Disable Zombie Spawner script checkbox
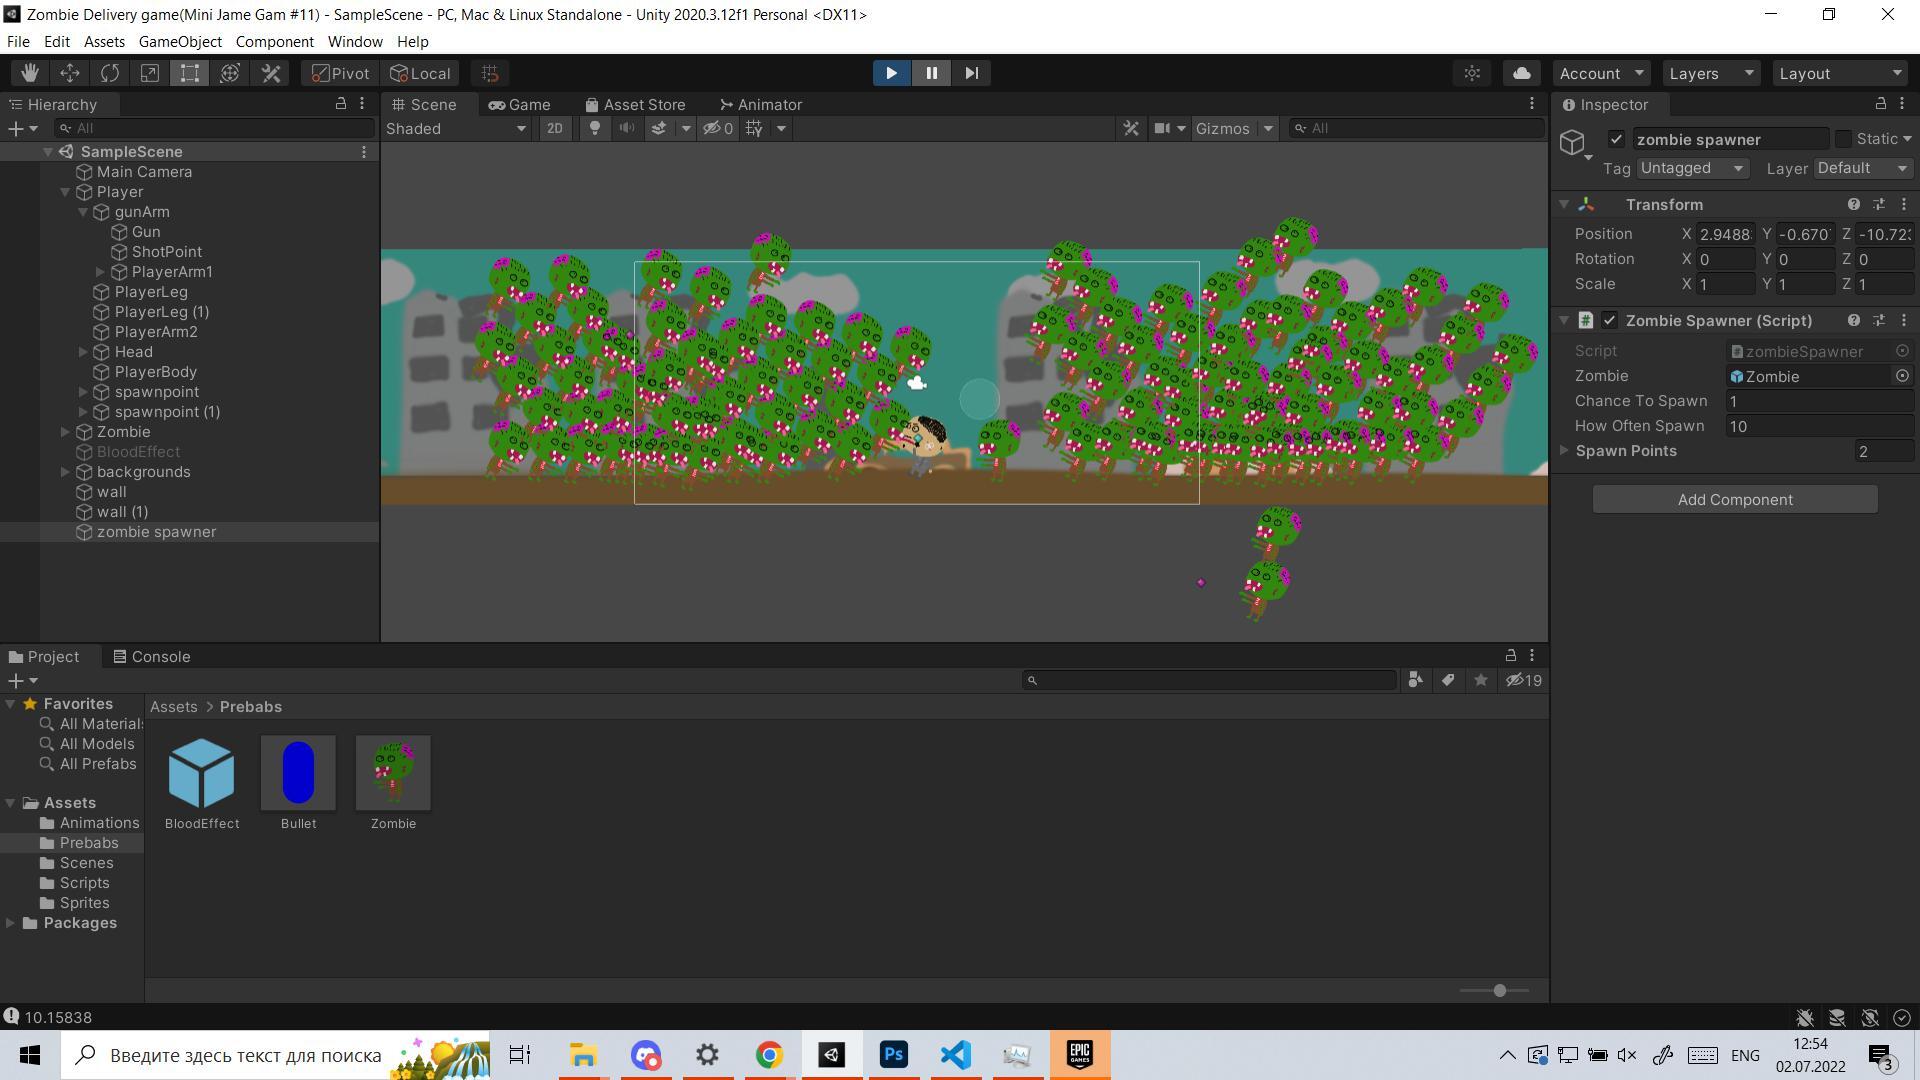 tap(1609, 320)
